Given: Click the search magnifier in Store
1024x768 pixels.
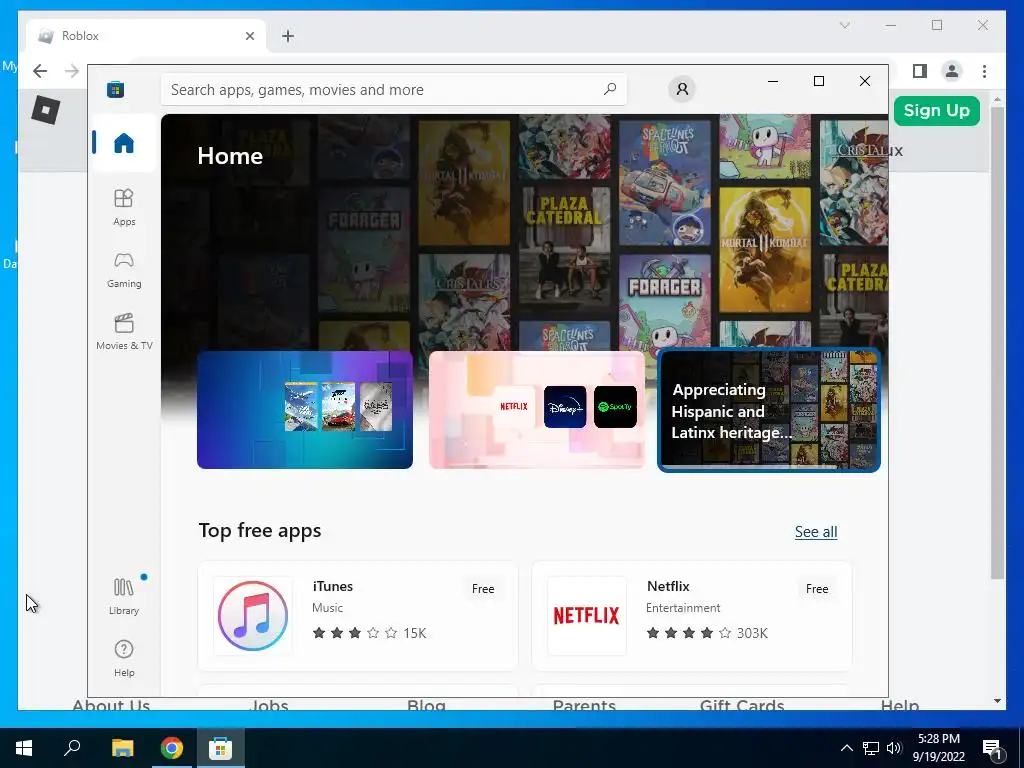Looking at the screenshot, I should (x=609, y=89).
